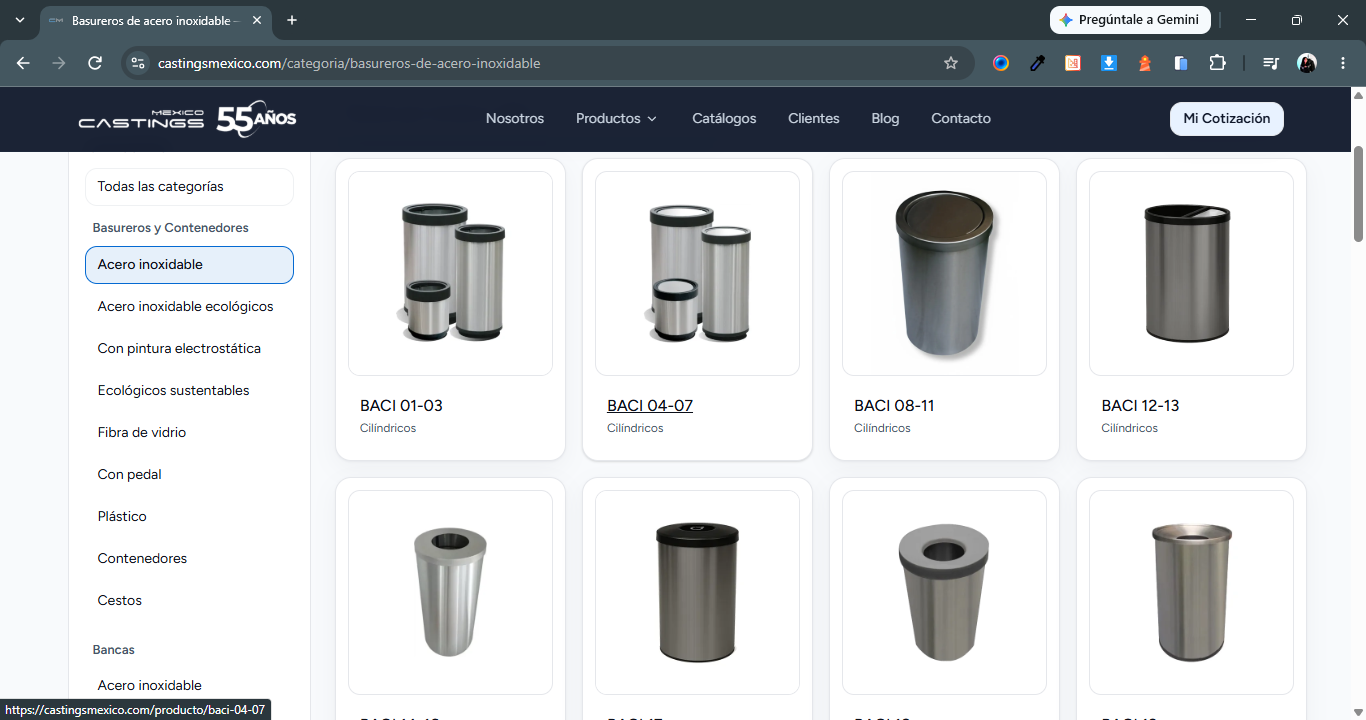Reload the current page
This screenshot has width=1366, height=720.
(x=95, y=63)
